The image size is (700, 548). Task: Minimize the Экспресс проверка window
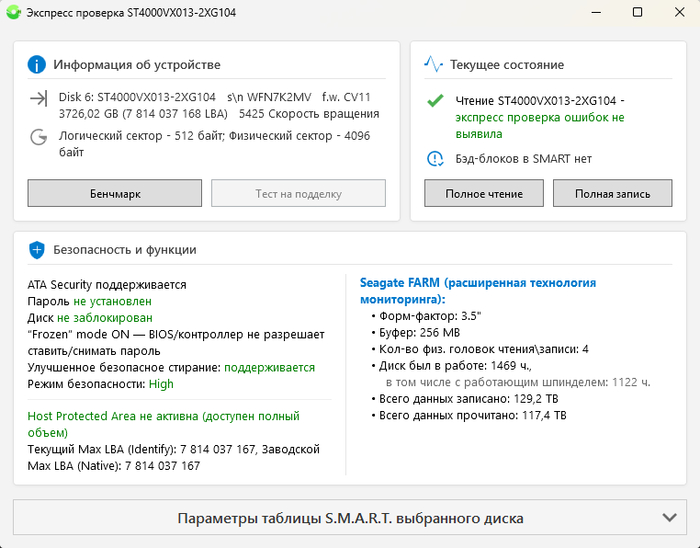point(591,13)
